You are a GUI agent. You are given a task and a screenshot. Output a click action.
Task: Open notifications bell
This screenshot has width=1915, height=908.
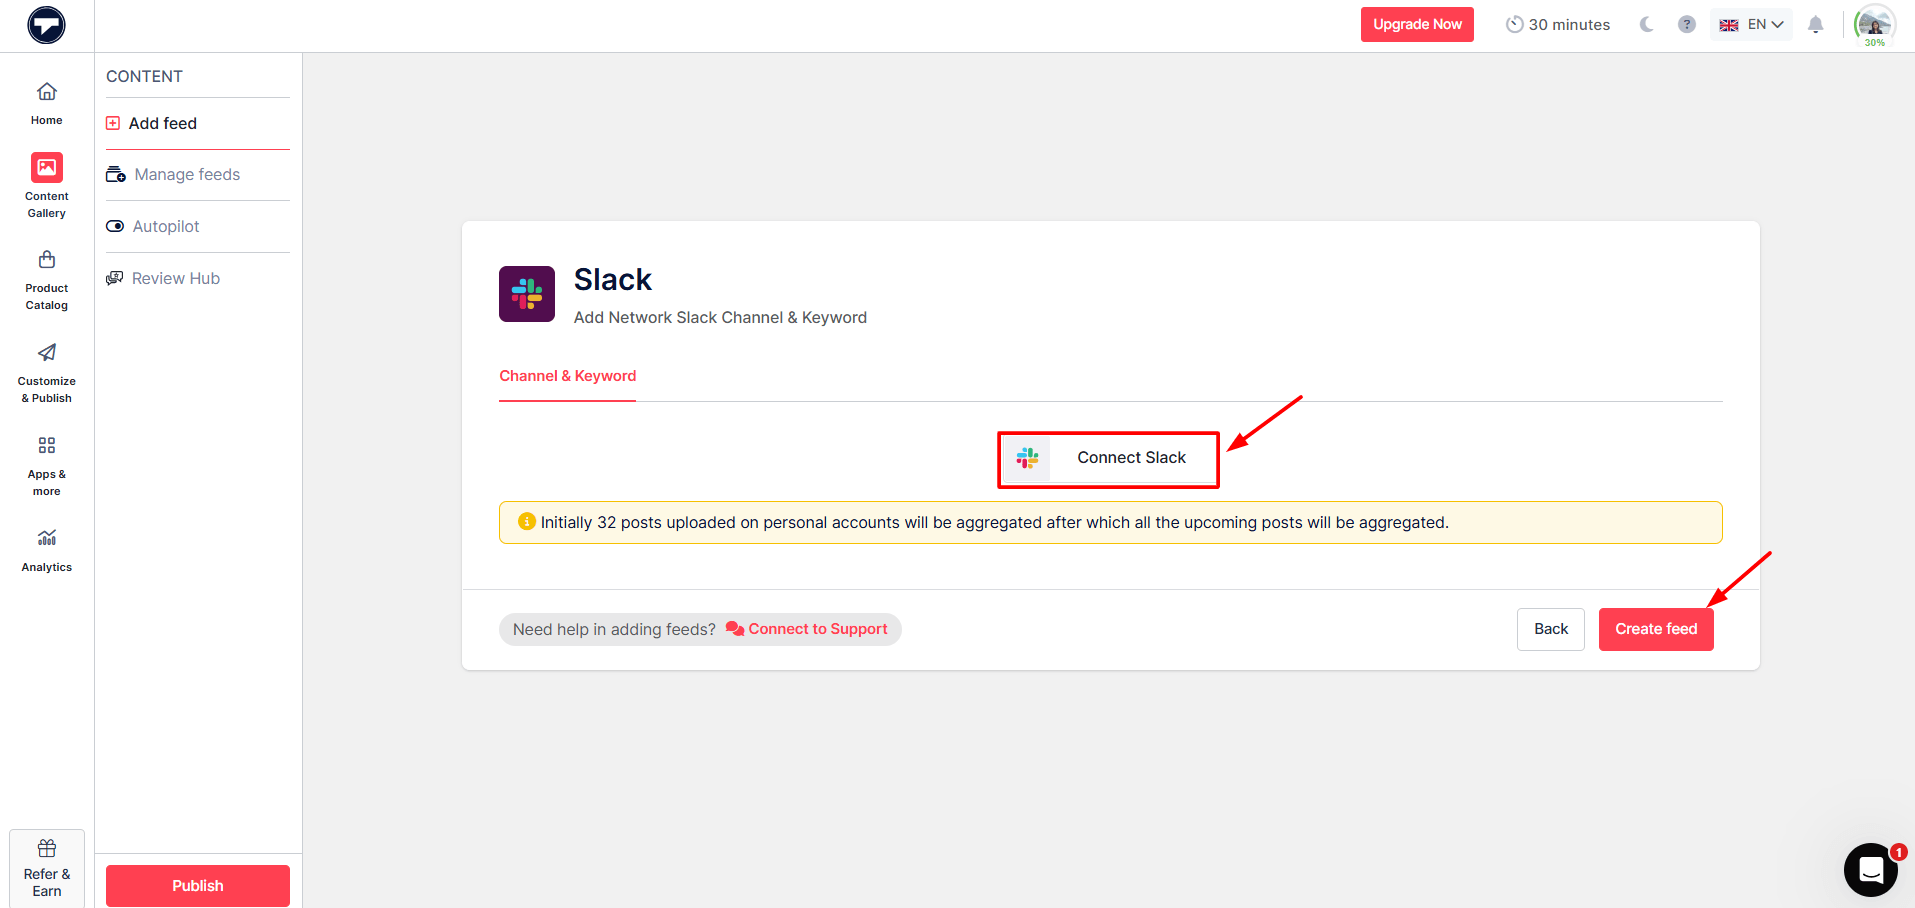pos(1816,25)
